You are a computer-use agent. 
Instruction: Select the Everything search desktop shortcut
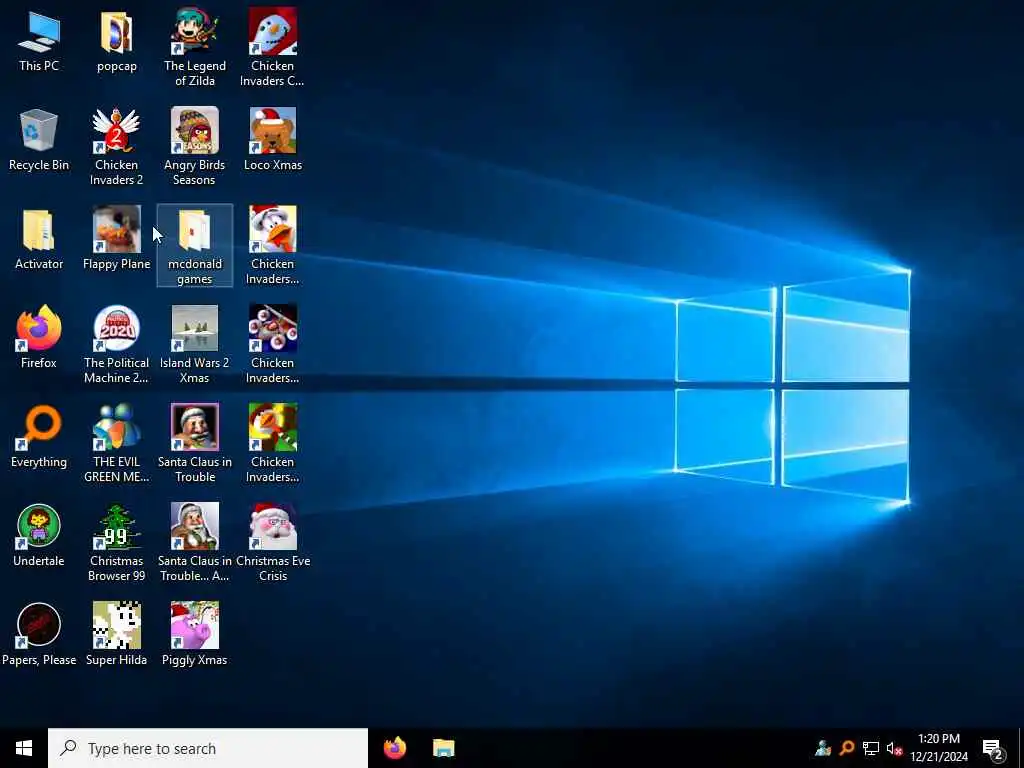39,437
